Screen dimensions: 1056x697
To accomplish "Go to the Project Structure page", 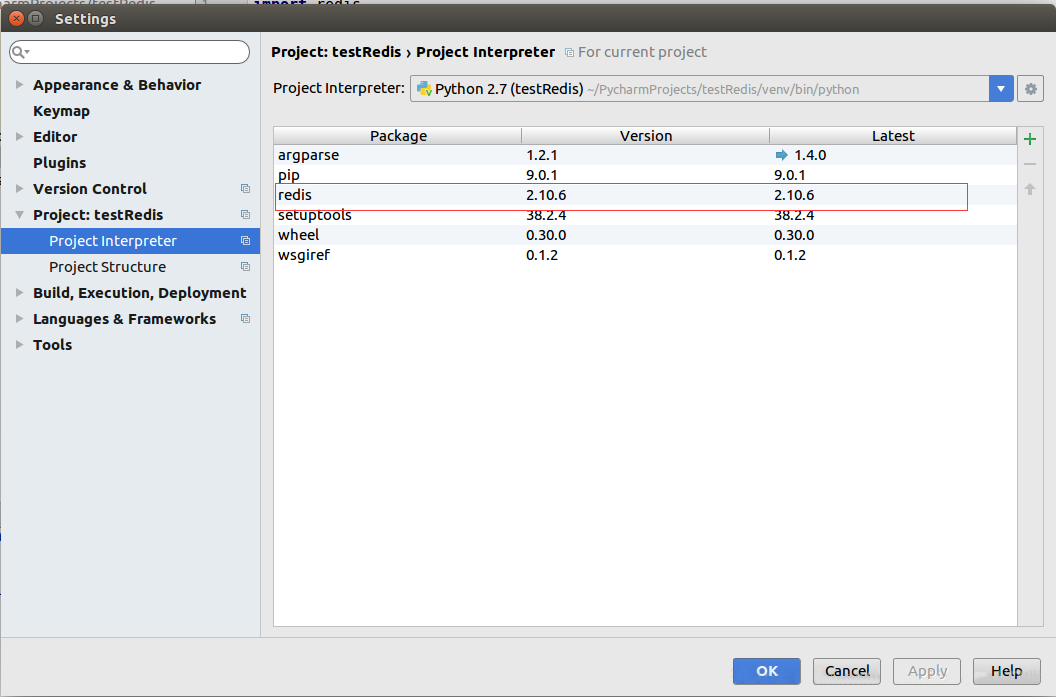I will click(107, 267).
